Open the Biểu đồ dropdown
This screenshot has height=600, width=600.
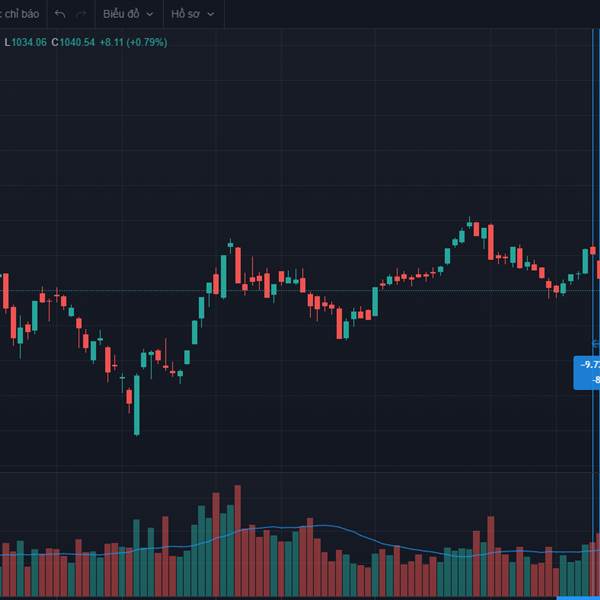pos(128,14)
